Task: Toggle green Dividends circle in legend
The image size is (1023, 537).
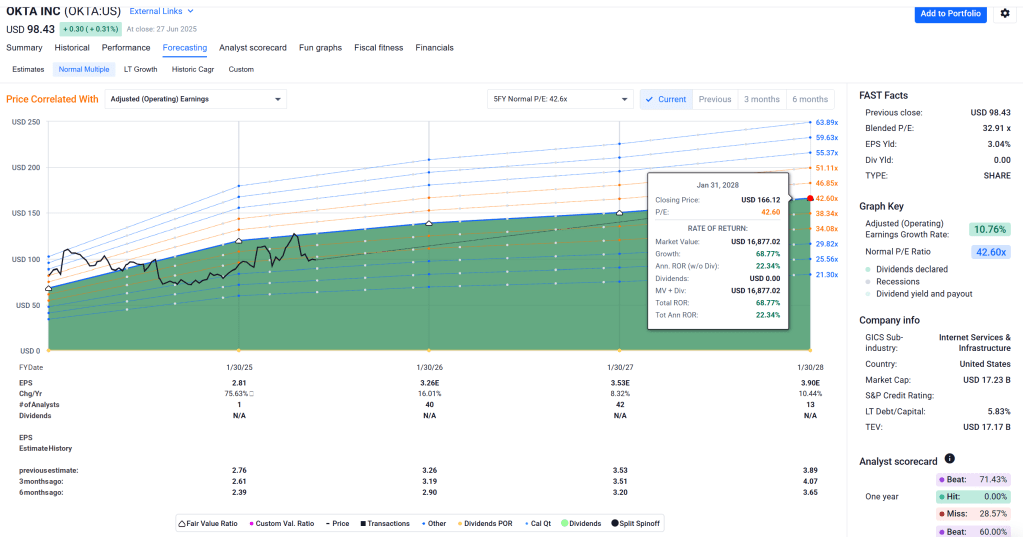Action: pyautogui.click(x=566, y=523)
